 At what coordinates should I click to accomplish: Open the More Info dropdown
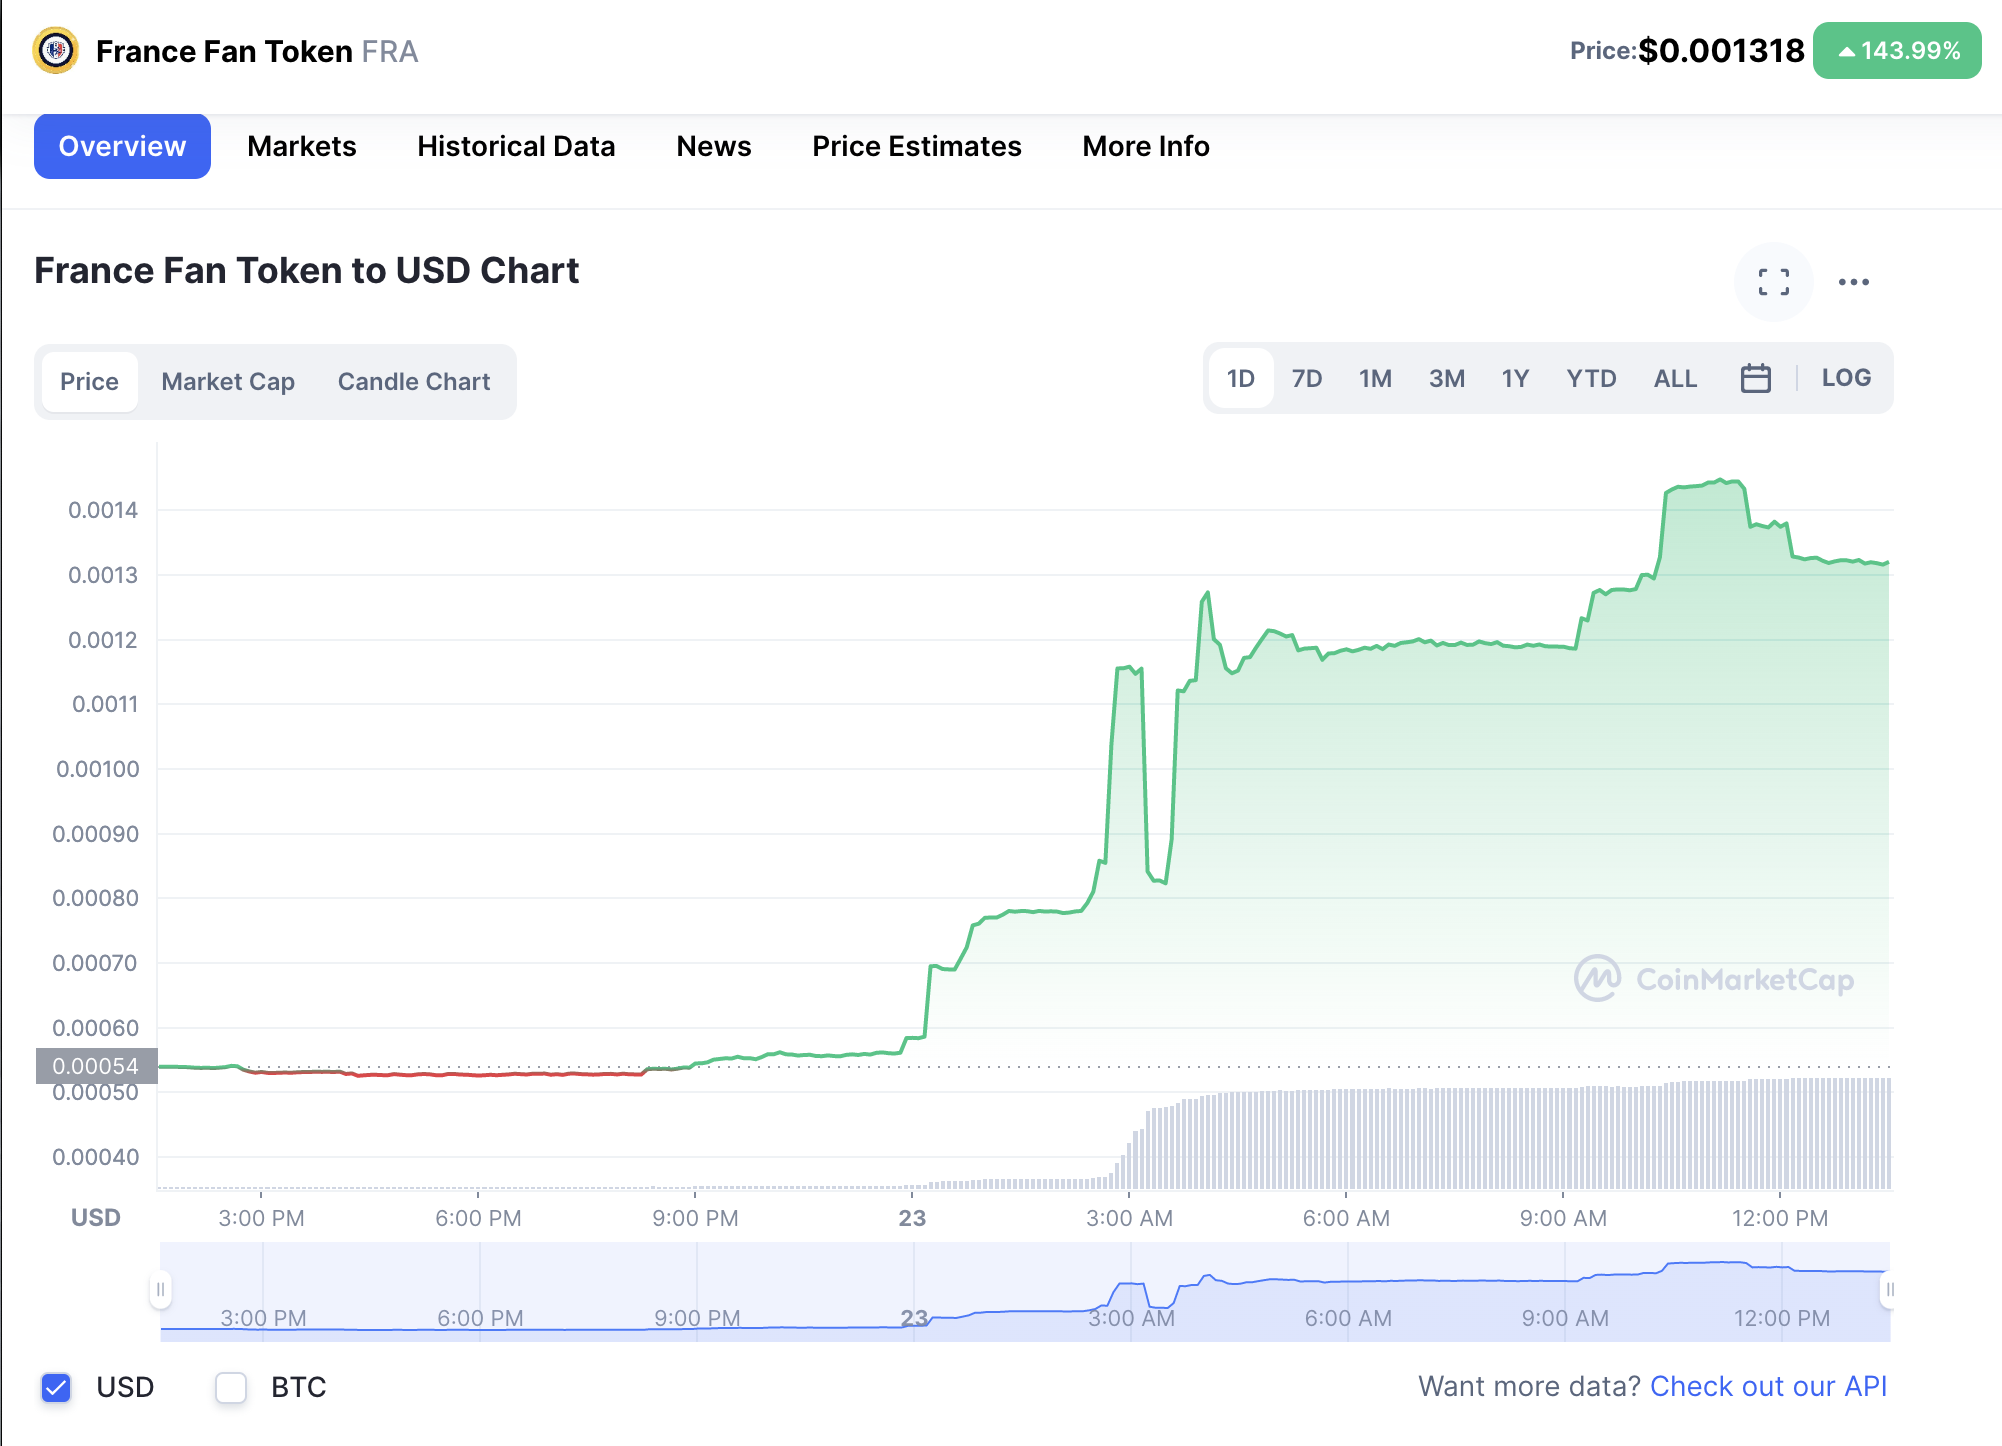(1145, 146)
